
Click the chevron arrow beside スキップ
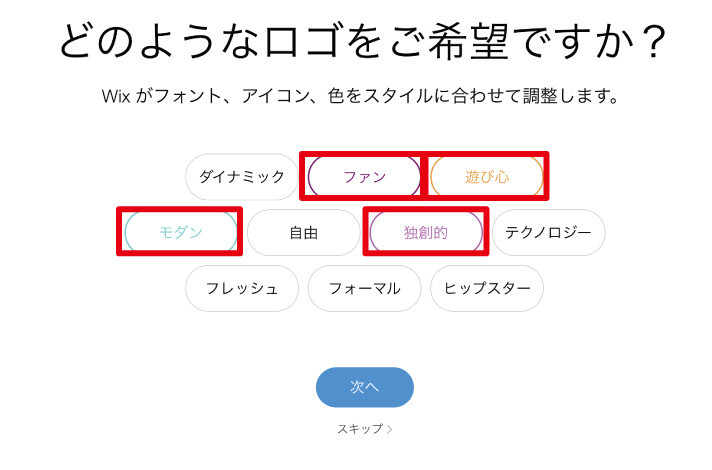tap(390, 429)
